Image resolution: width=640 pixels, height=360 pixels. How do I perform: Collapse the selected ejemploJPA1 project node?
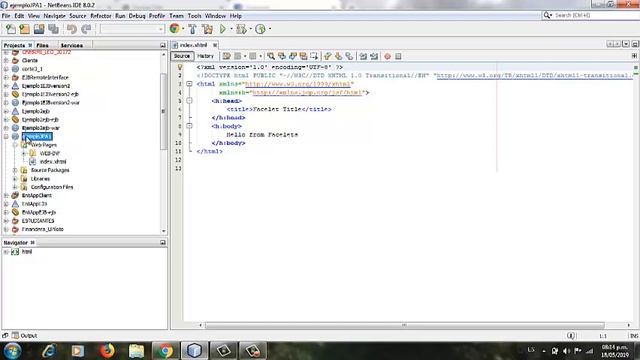tap(6, 136)
